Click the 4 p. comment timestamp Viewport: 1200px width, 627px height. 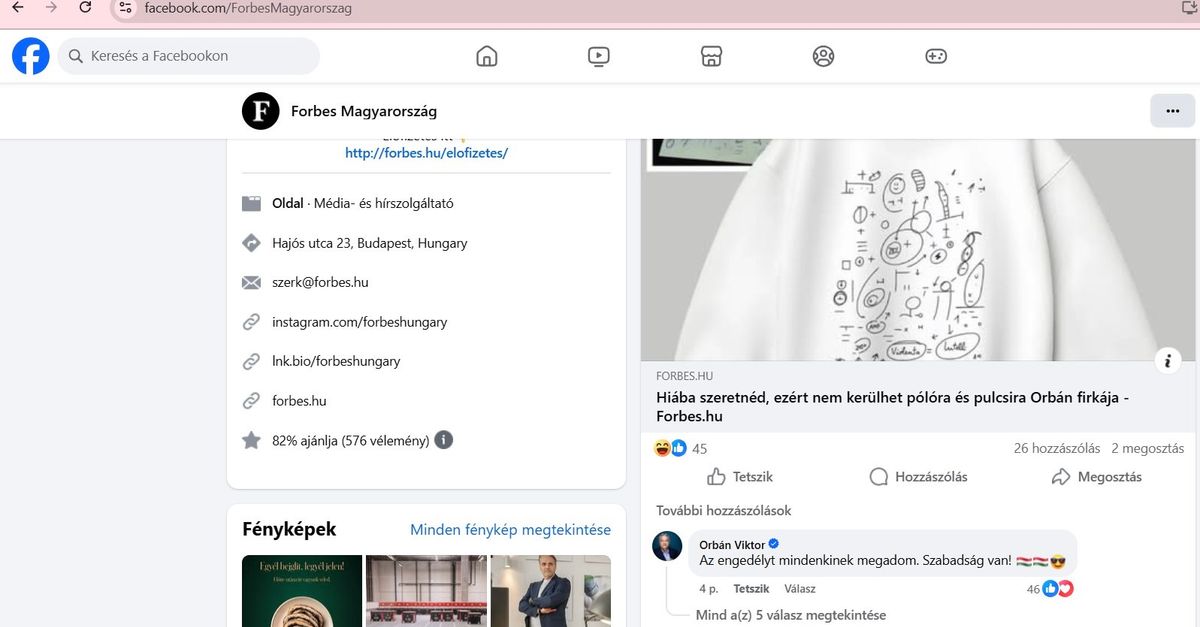tap(709, 589)
